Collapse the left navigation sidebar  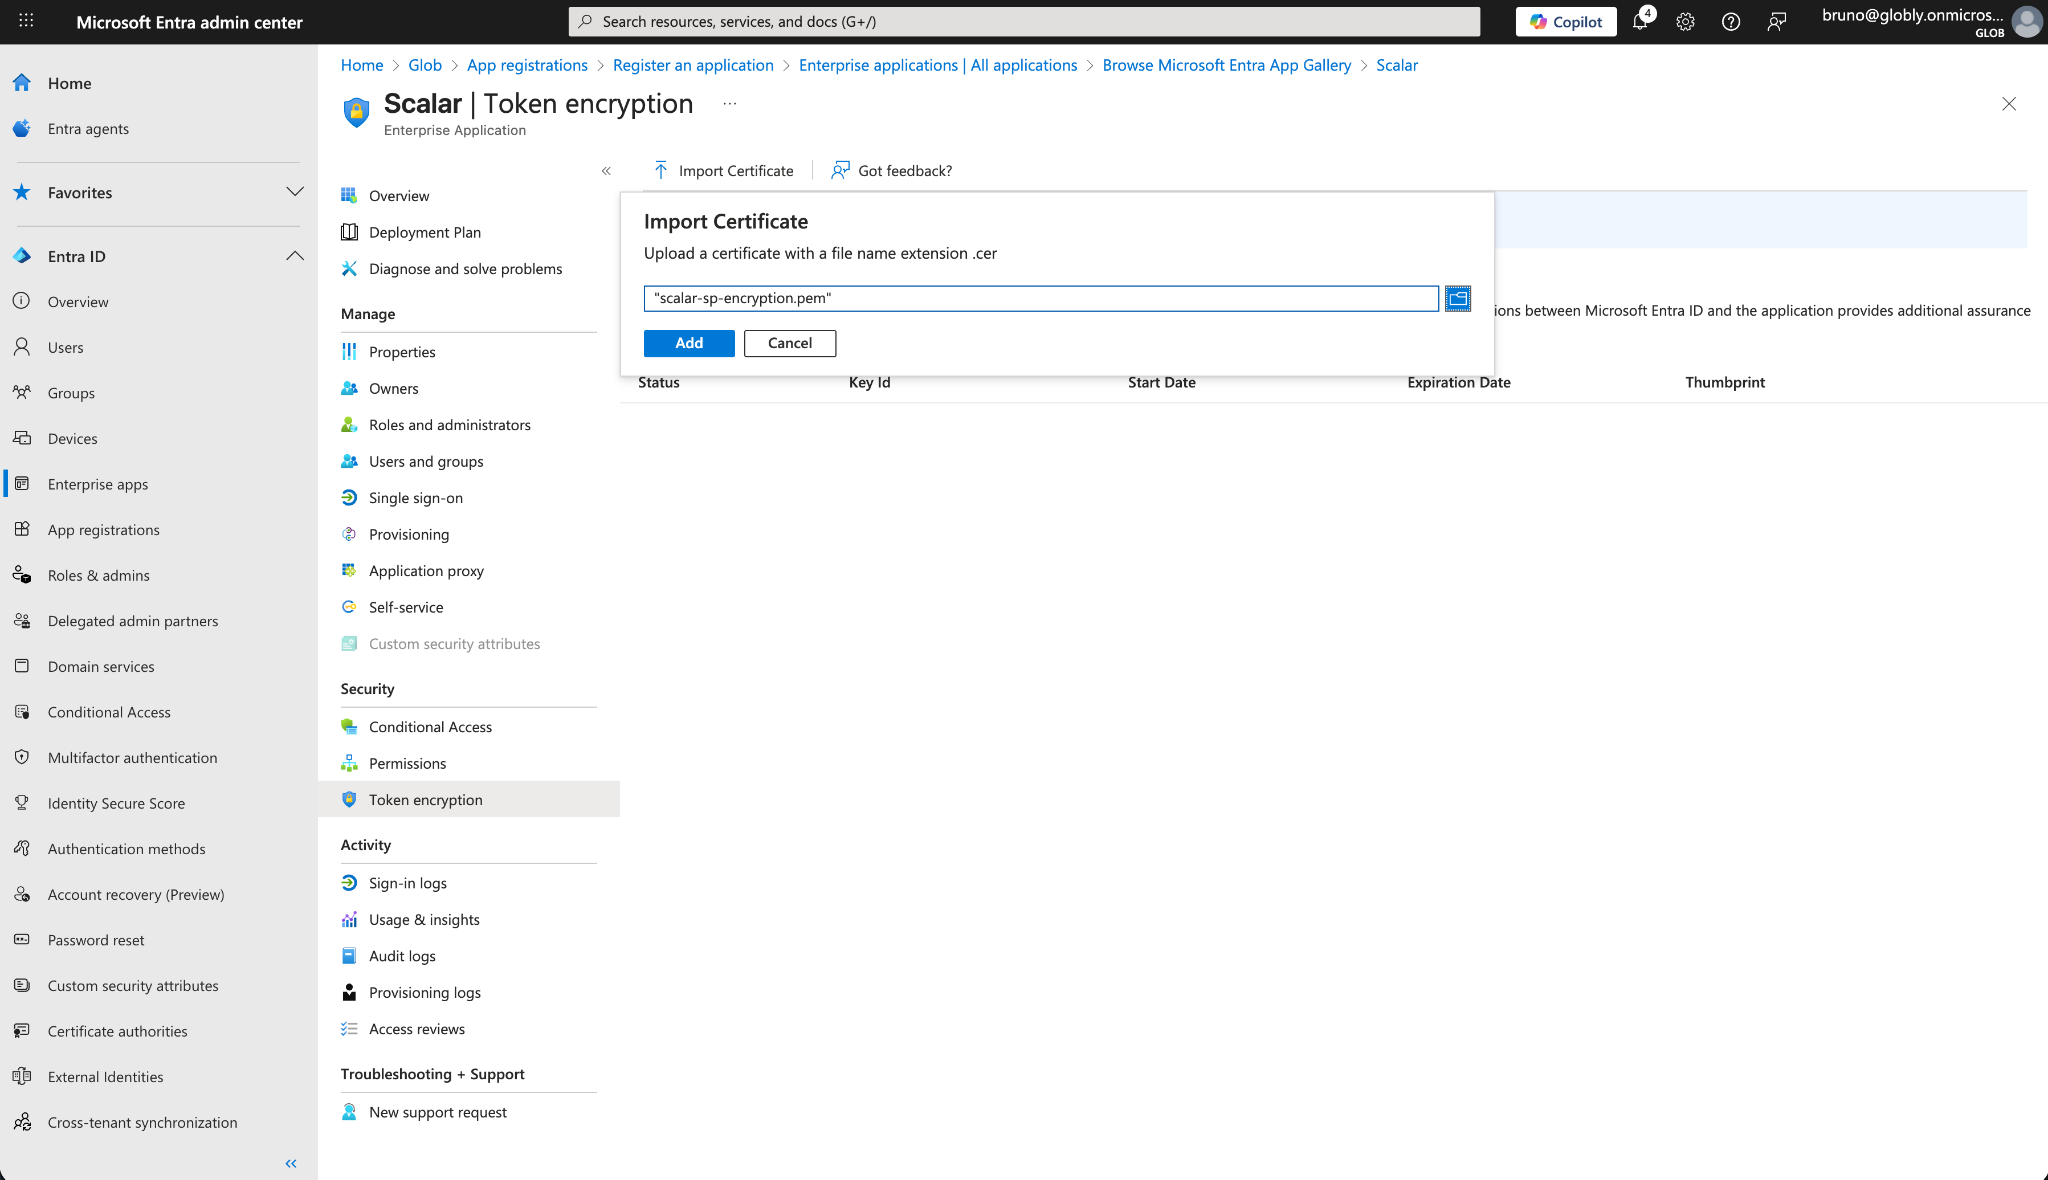click(291, 1163)
